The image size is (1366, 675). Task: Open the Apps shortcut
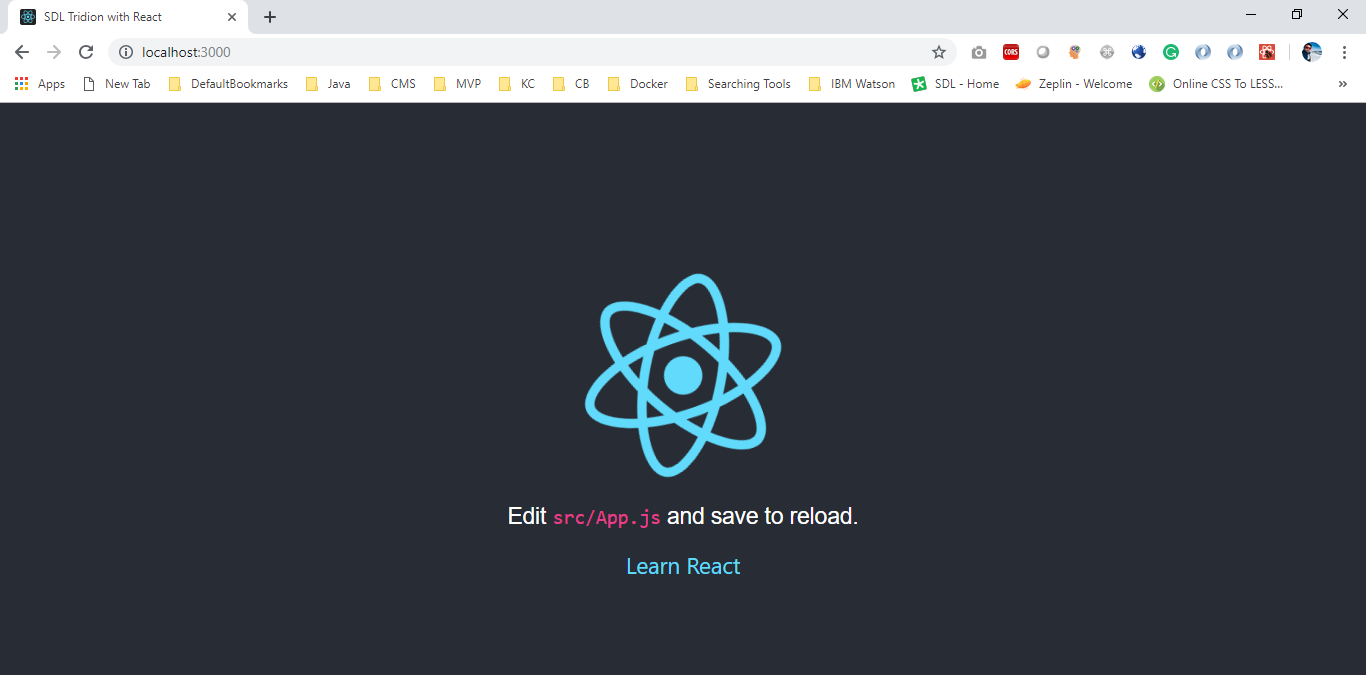pos(40,84)
